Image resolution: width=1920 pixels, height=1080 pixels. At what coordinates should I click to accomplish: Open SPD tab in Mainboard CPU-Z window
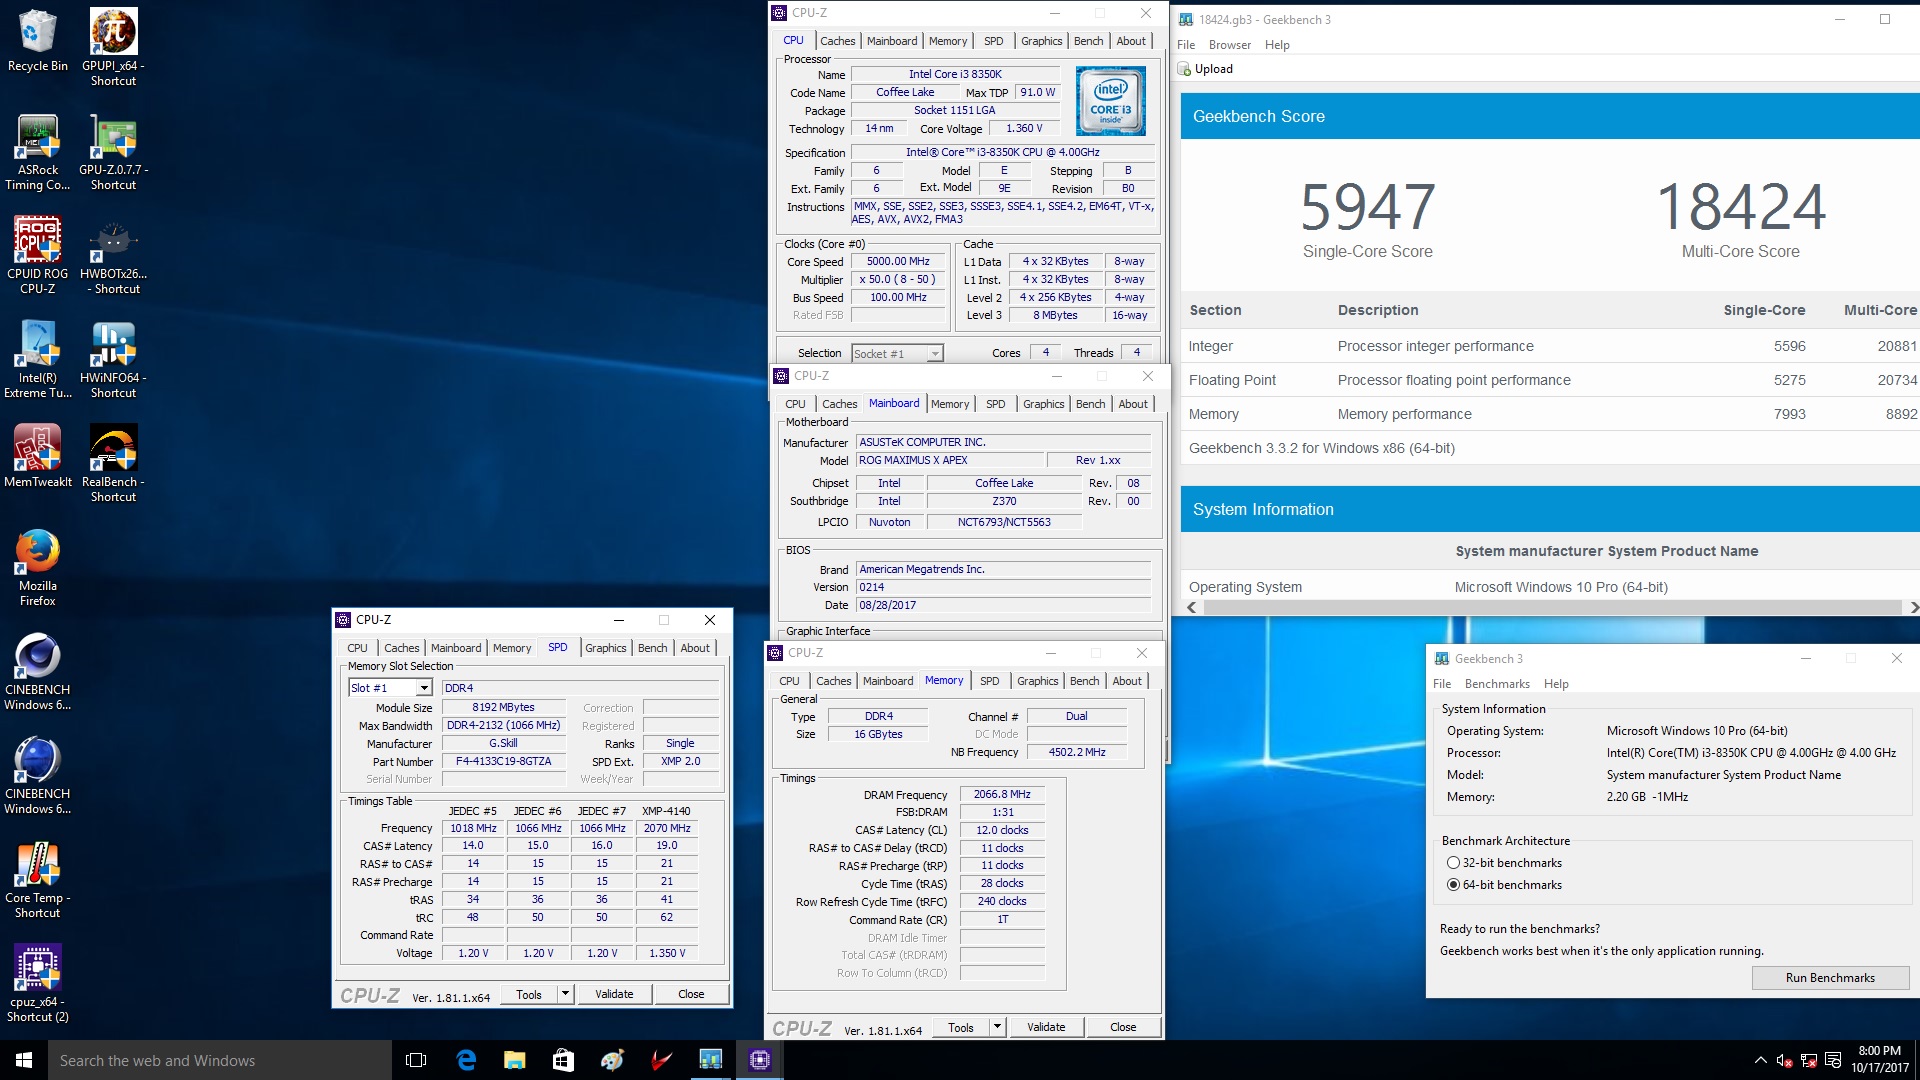coord(995,404)
